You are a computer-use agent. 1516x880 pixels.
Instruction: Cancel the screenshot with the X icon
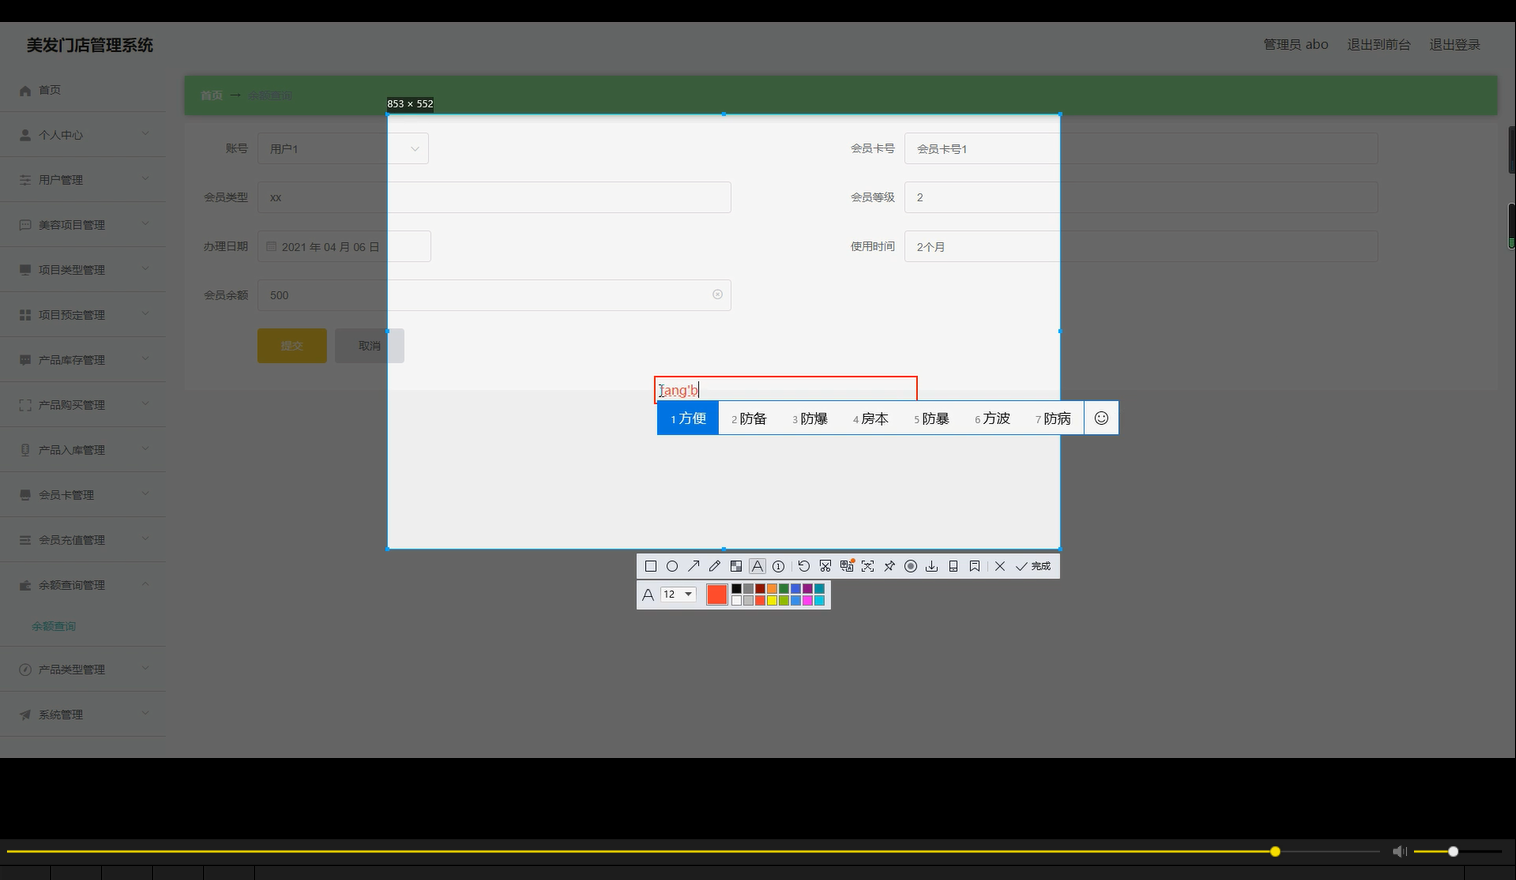click(x=999, y=566)
